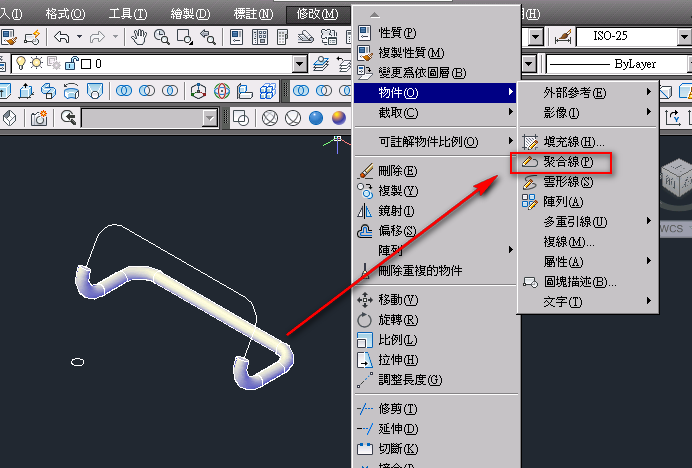Screen dimensions: 692x468
Task: Switch to 2D Wireframe visual style icon
Action: click(241, 118)
